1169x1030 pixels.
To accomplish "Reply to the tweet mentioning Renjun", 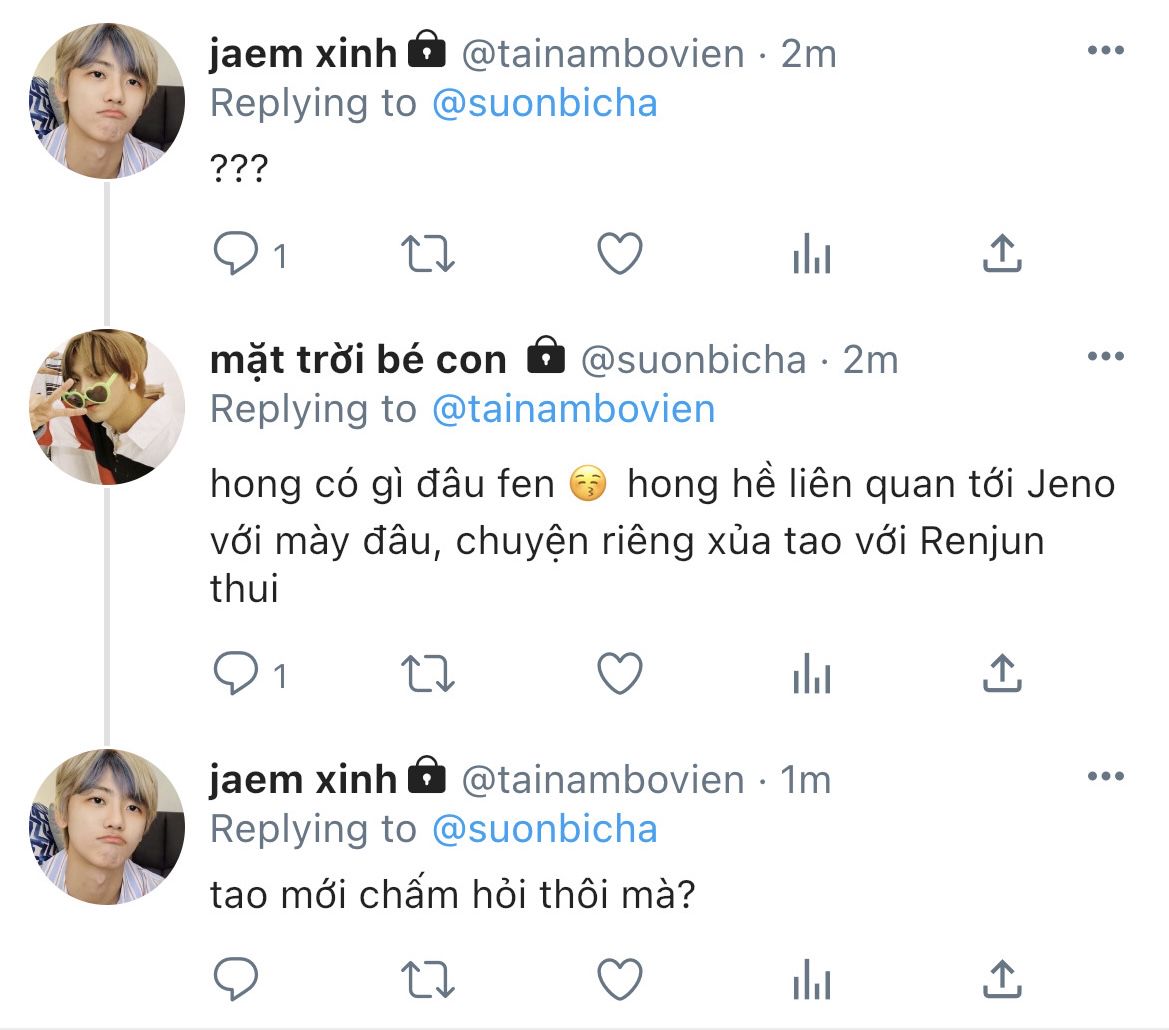I will click(x=237, y=675).
